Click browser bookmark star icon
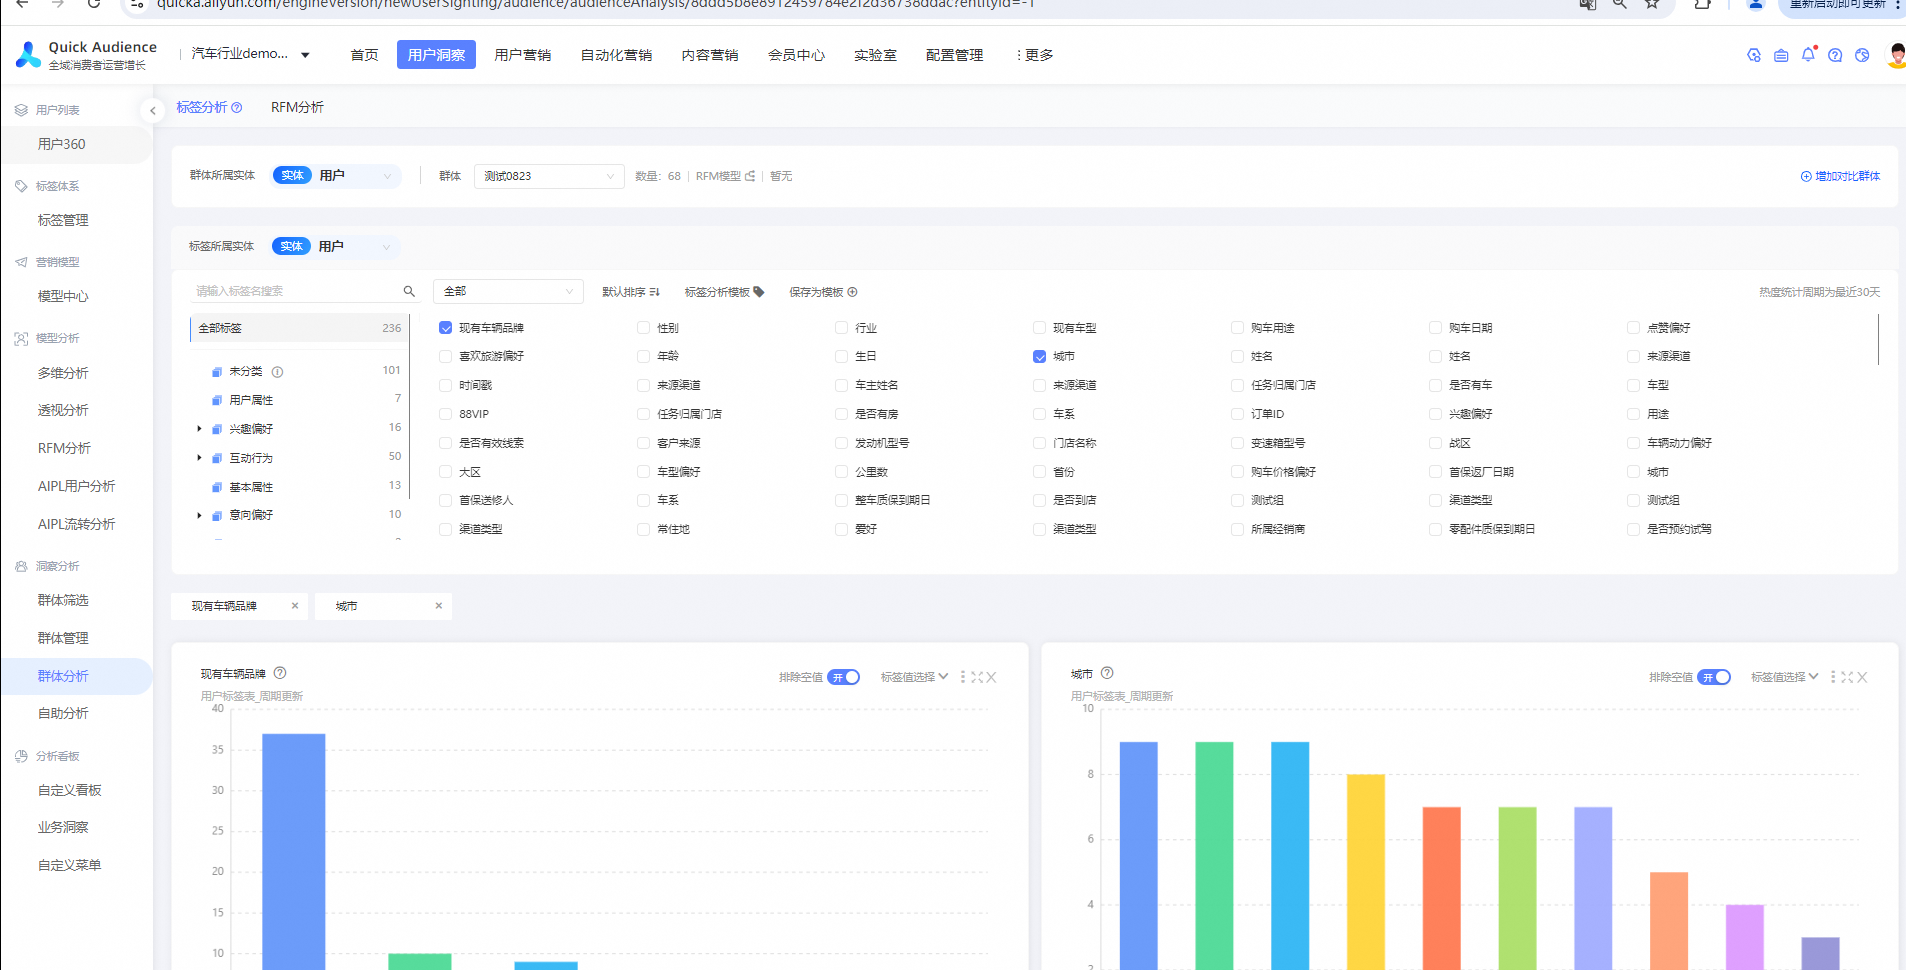The height and width of the screenshot is (970, 1906). [1652, 4]
